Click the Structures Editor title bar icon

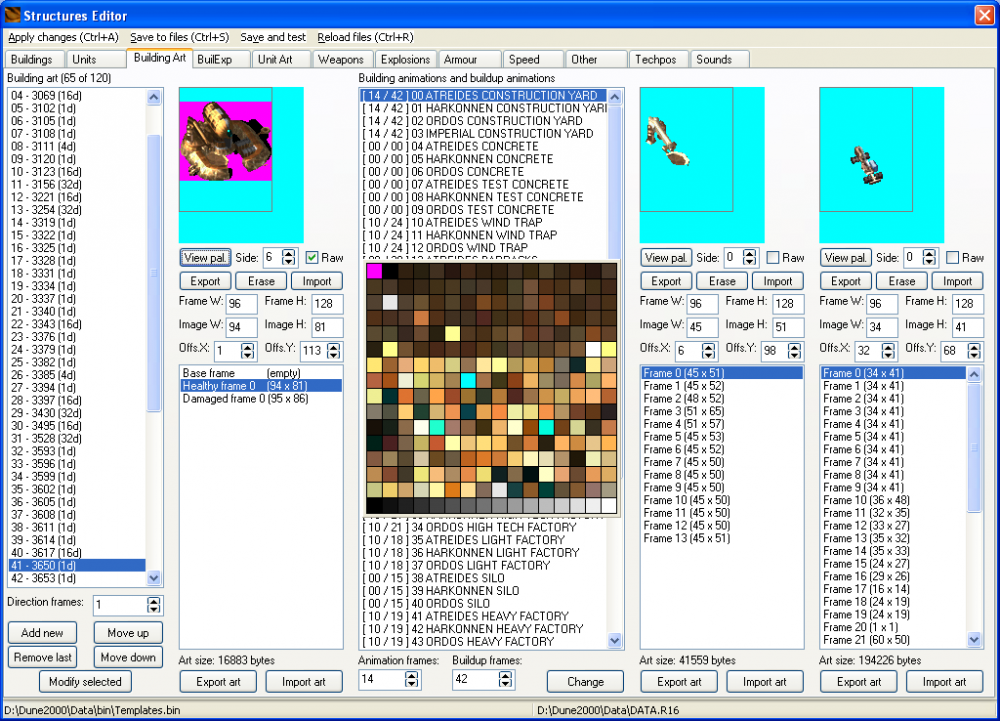(12, 16)
